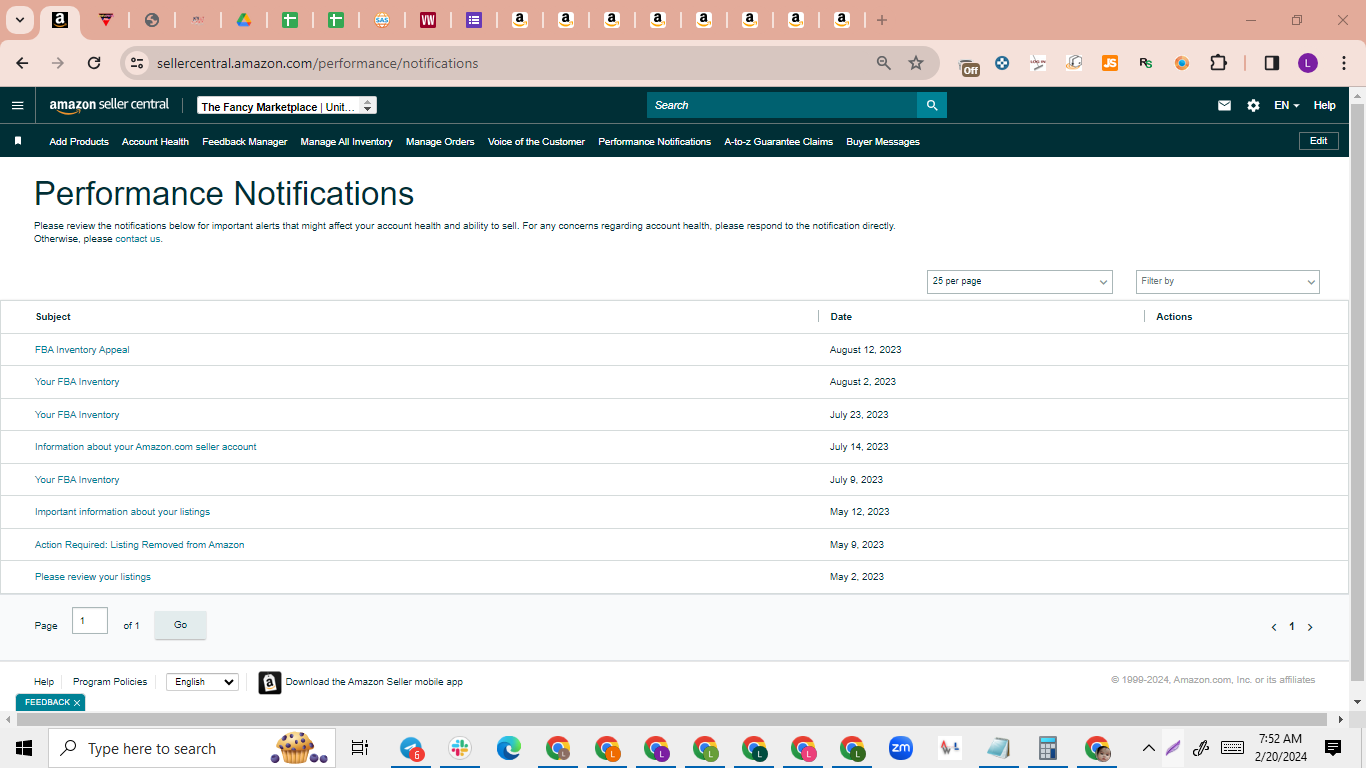1366x768 pixels.
Task: Open the EN language dropdown in header
Action: click(x=1286, y=105)
